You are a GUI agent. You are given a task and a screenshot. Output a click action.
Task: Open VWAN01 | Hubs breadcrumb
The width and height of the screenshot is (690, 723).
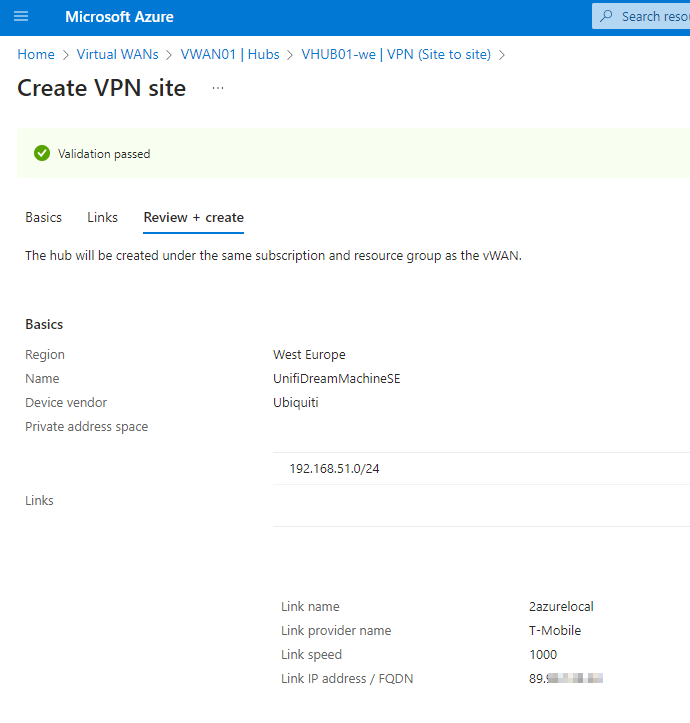[x=230, y=54]
